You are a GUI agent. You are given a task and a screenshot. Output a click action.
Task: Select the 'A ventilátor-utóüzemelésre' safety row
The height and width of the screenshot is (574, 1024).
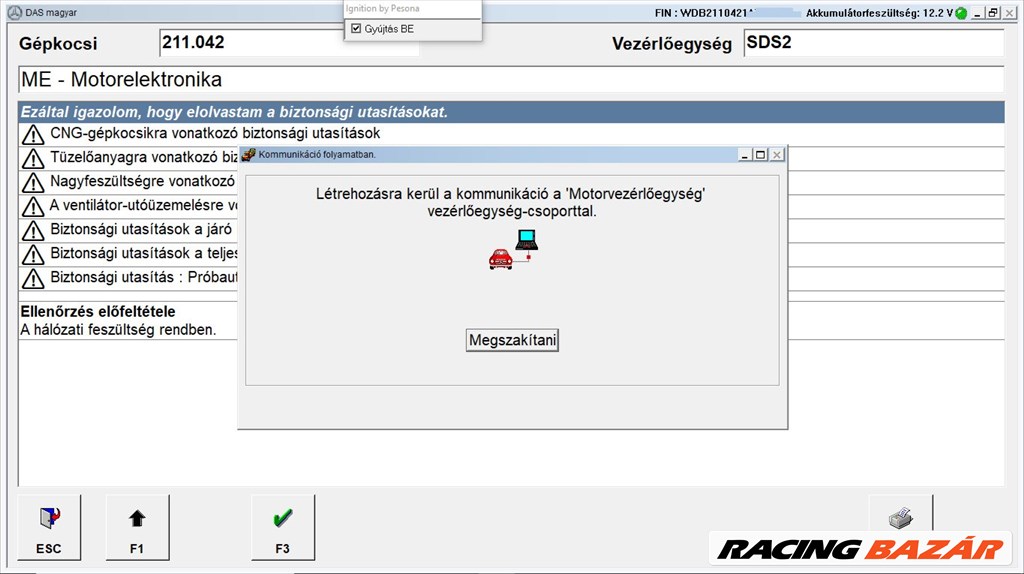pyautogui.click(x=129, y=206)
